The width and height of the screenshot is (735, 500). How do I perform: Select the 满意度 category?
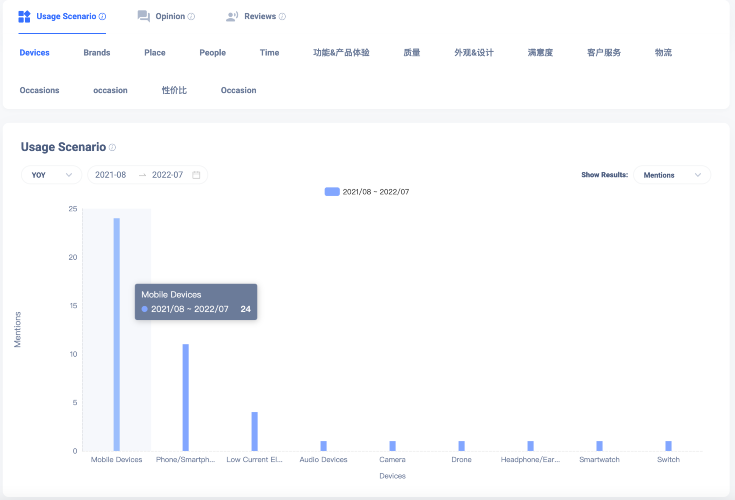(540, 52)
